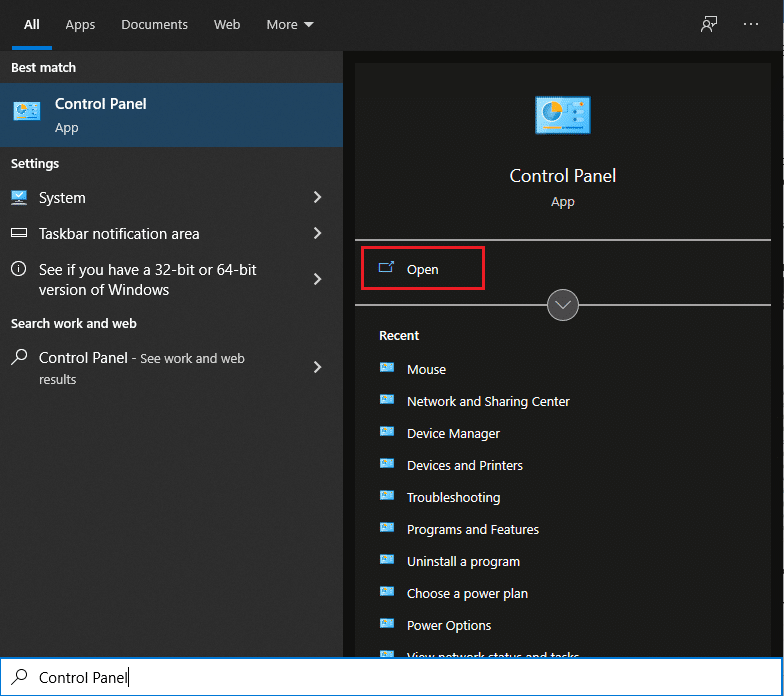Image resolution: width=784 pixels, height=699 pixels.
Task: Open recent item Uninstall a program
Action: tap(463, 561)
